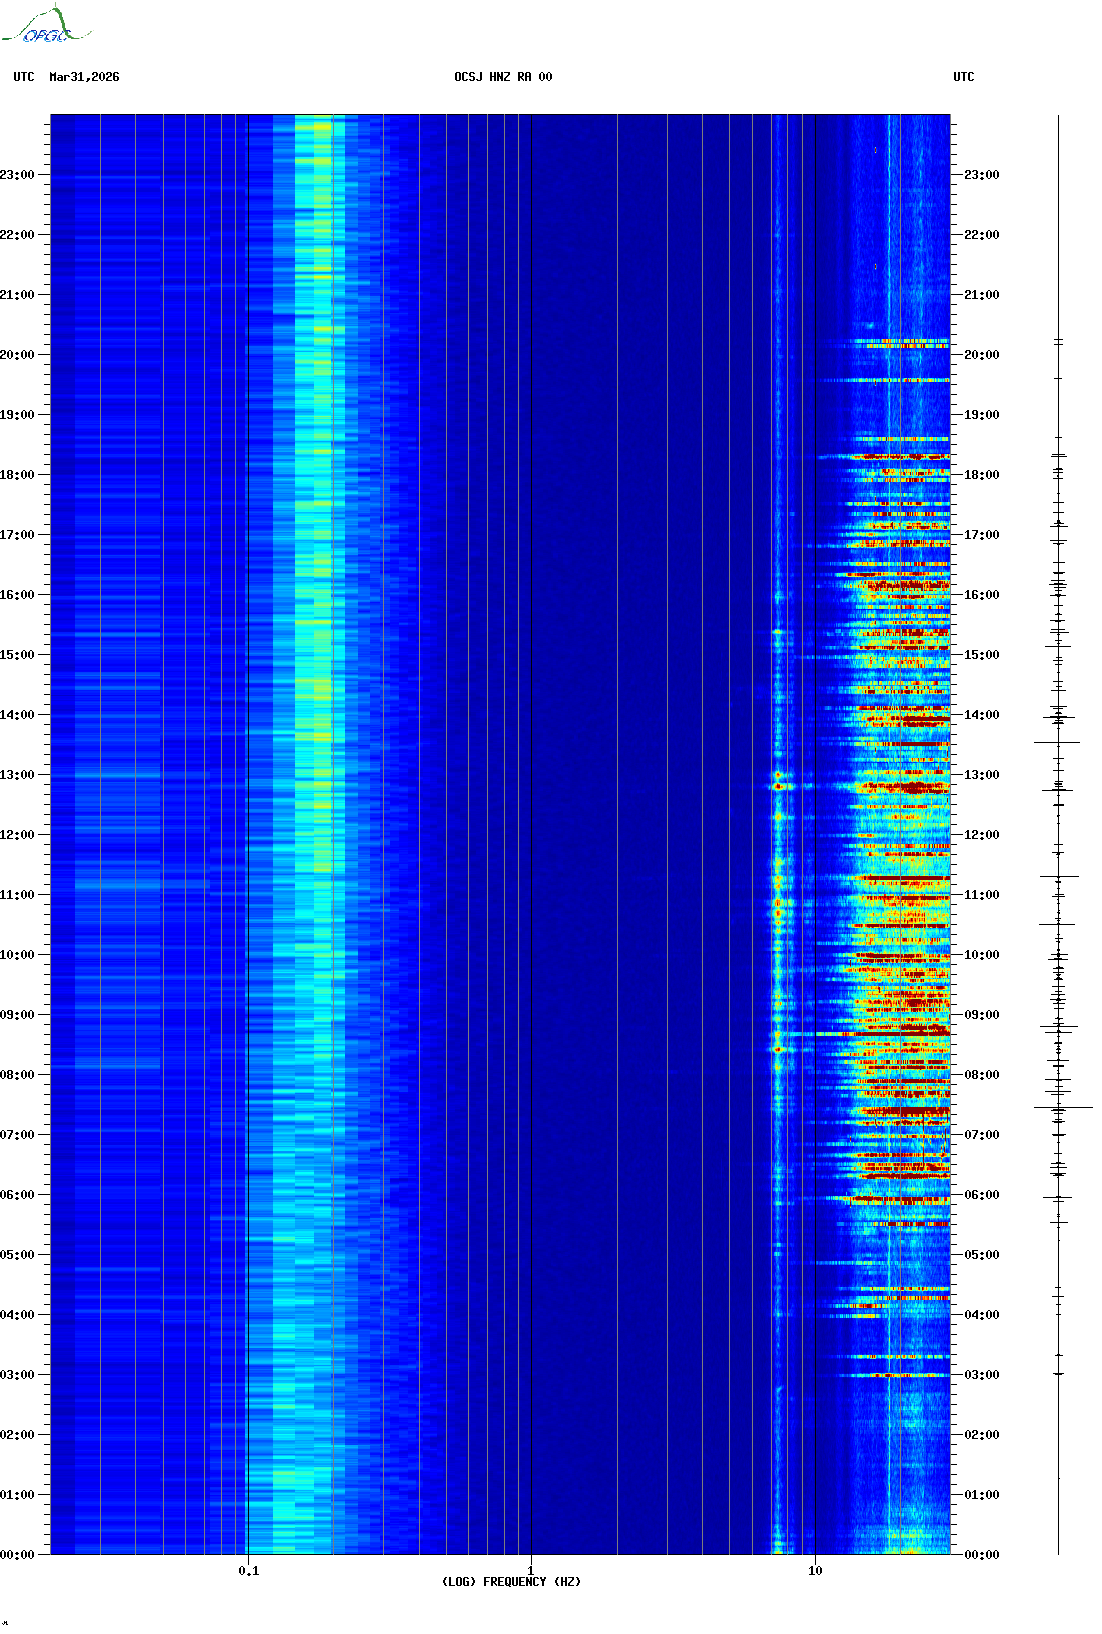The width and height of the screenshot is (1102, 1634).
Task: Select the 09:00 label on the right axis
Action: coord(981,1015)
